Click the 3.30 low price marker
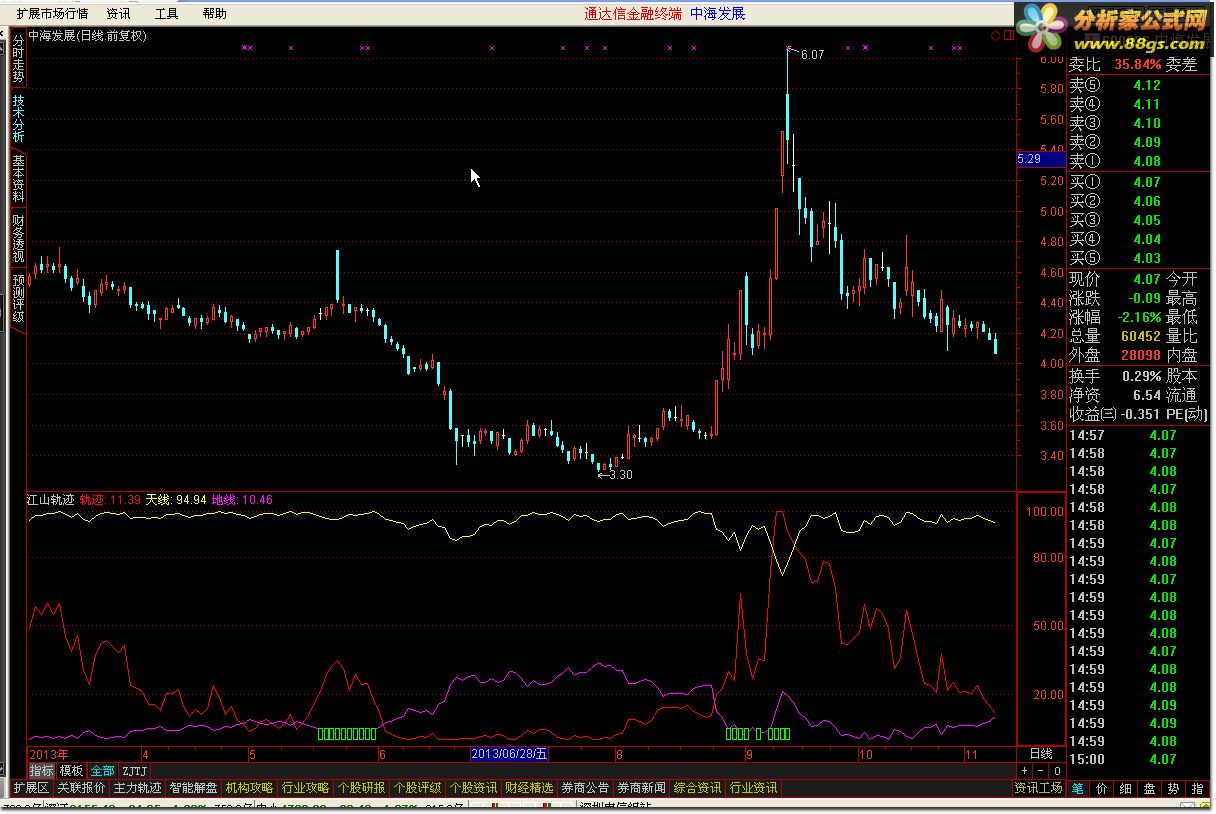Image resolution: width=1216 pixels, height=814 pixels. 620,474
